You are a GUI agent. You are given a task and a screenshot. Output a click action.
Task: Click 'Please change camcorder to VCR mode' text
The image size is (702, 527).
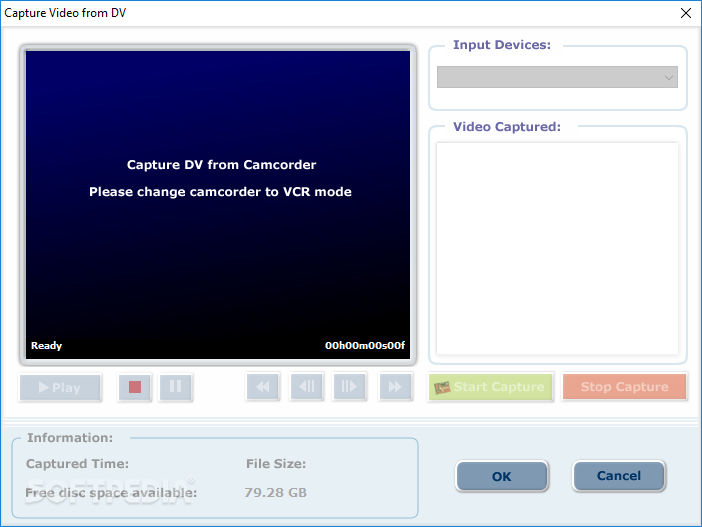[x=220, y=192]
